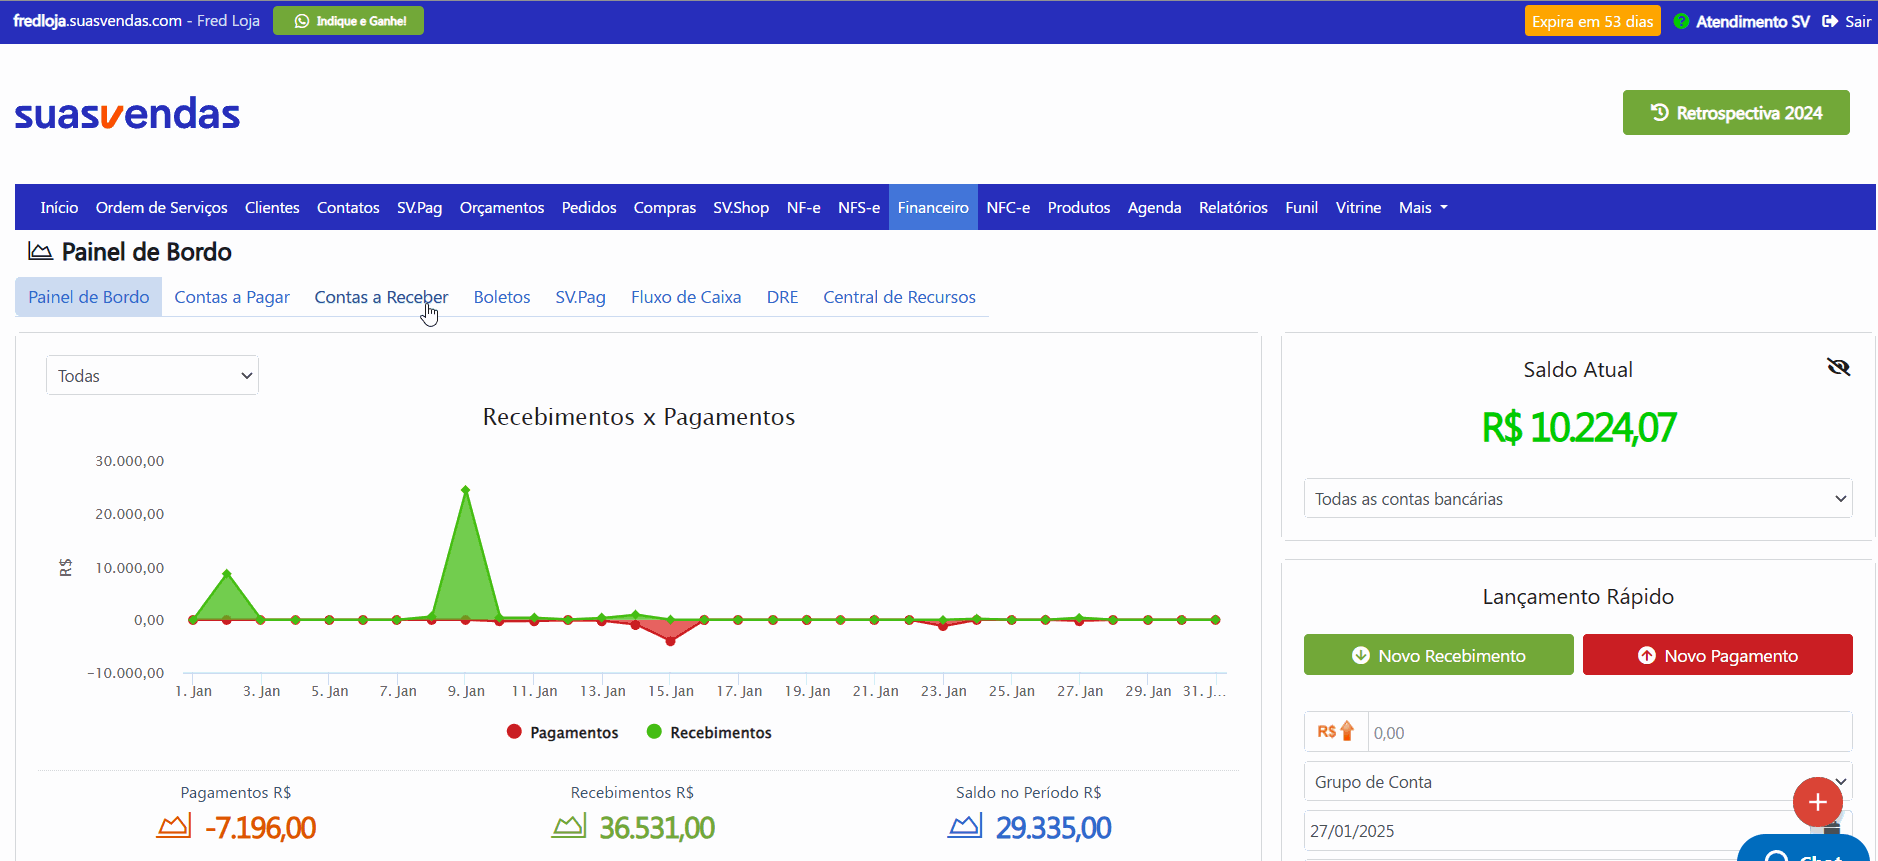
Task: Open Orçamentos menu
Action: click(502, 207)
